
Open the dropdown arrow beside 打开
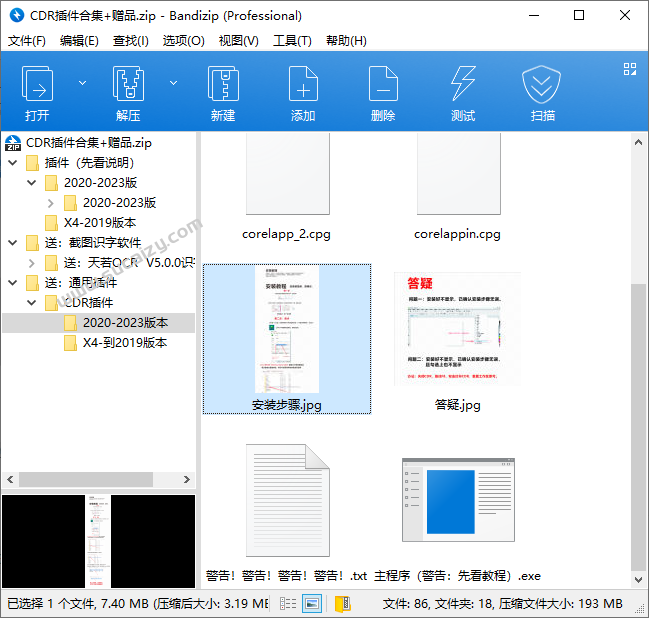click(x=83, y=83)
